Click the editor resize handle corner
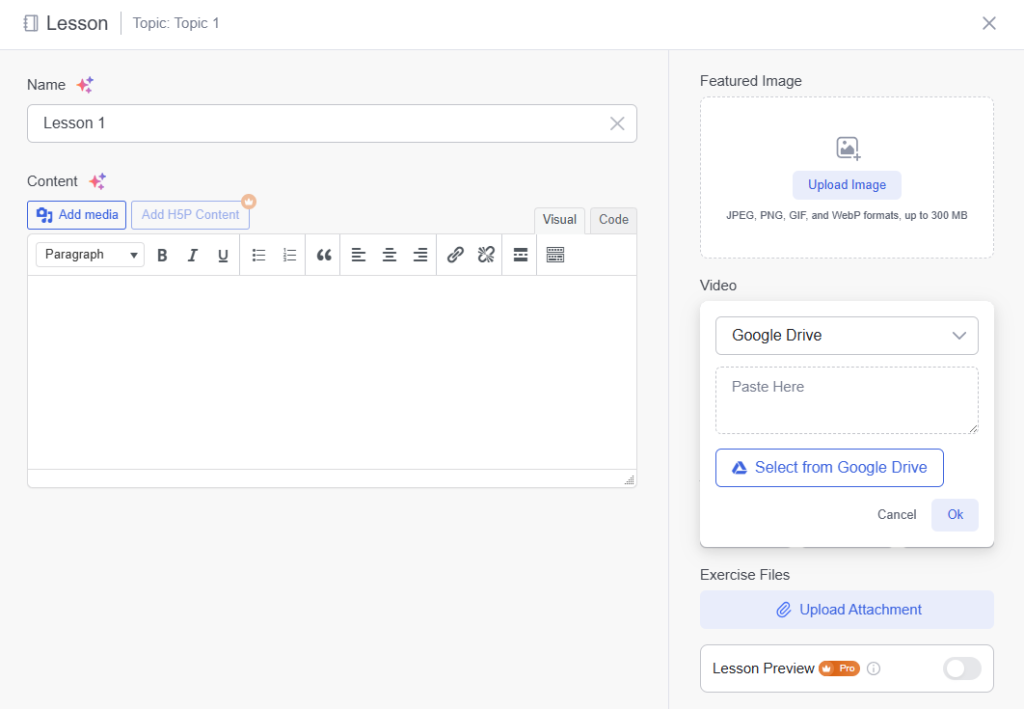 (x=630, y=480)
